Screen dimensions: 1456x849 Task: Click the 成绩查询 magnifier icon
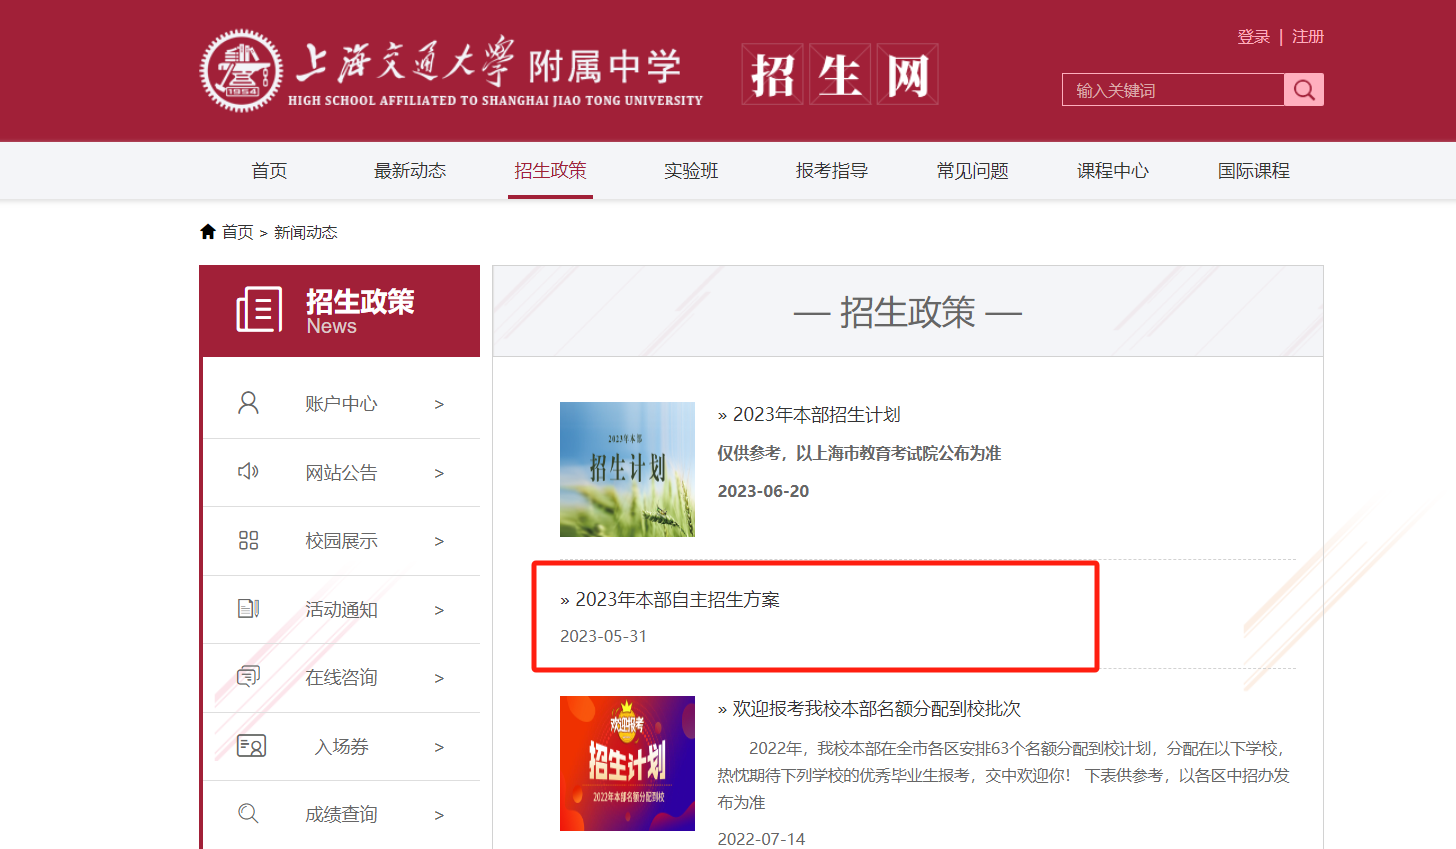click(x=247, y=813)
